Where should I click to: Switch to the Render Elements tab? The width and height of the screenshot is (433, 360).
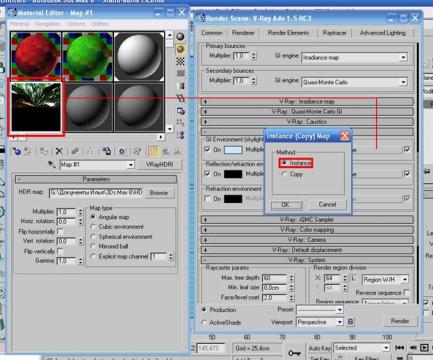[x=288, y=33]
